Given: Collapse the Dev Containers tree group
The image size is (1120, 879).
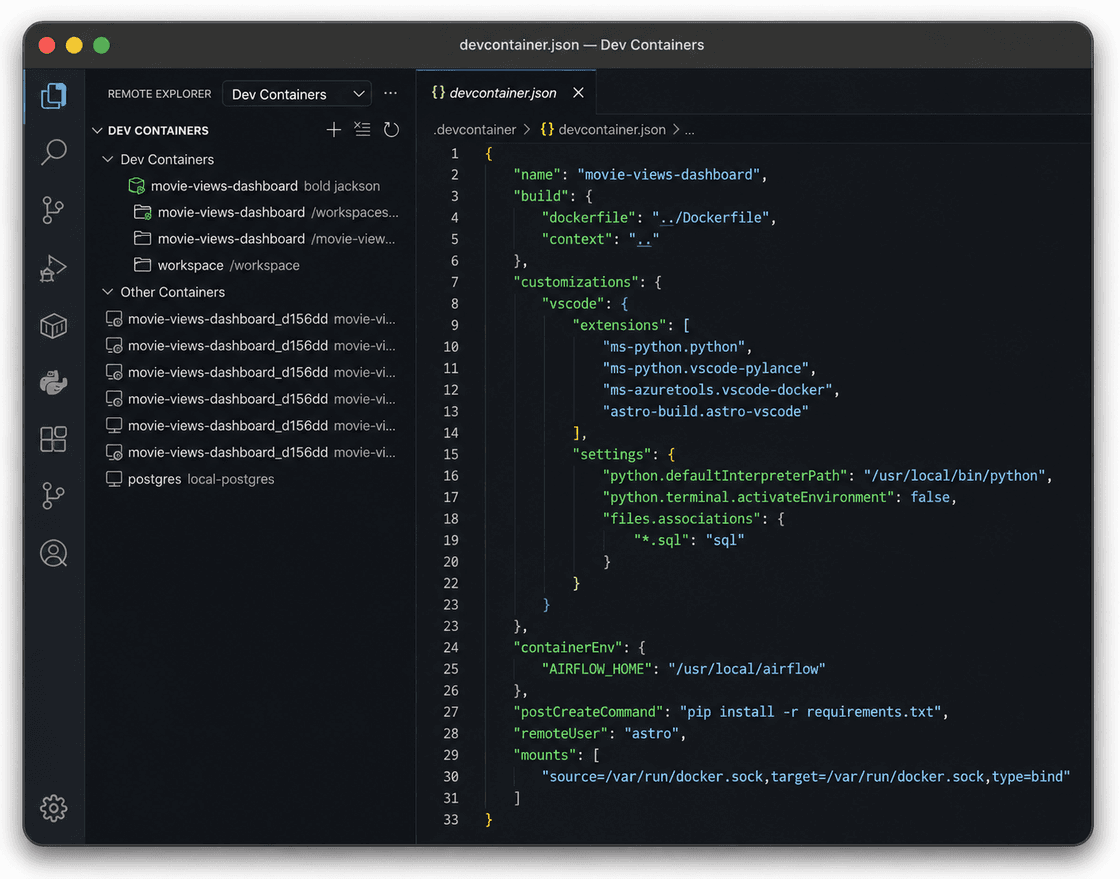Looking at the screenshot, I should [108, 159].
